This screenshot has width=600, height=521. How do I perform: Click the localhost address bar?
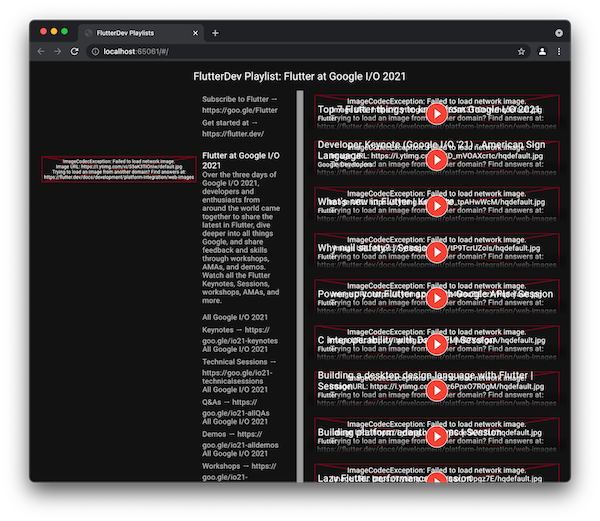(300, 51)
